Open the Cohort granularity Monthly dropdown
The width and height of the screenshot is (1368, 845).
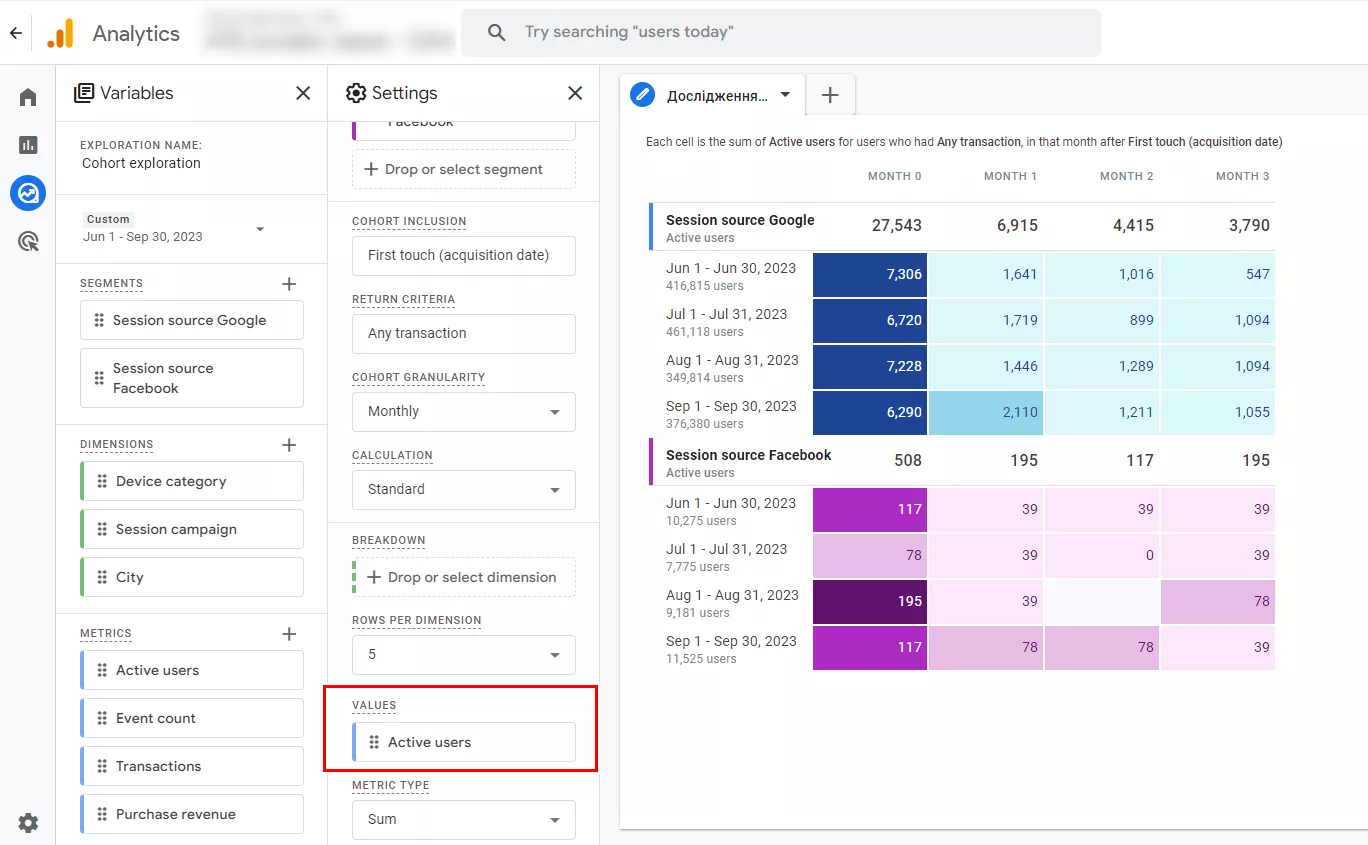(x=464, y=412)
